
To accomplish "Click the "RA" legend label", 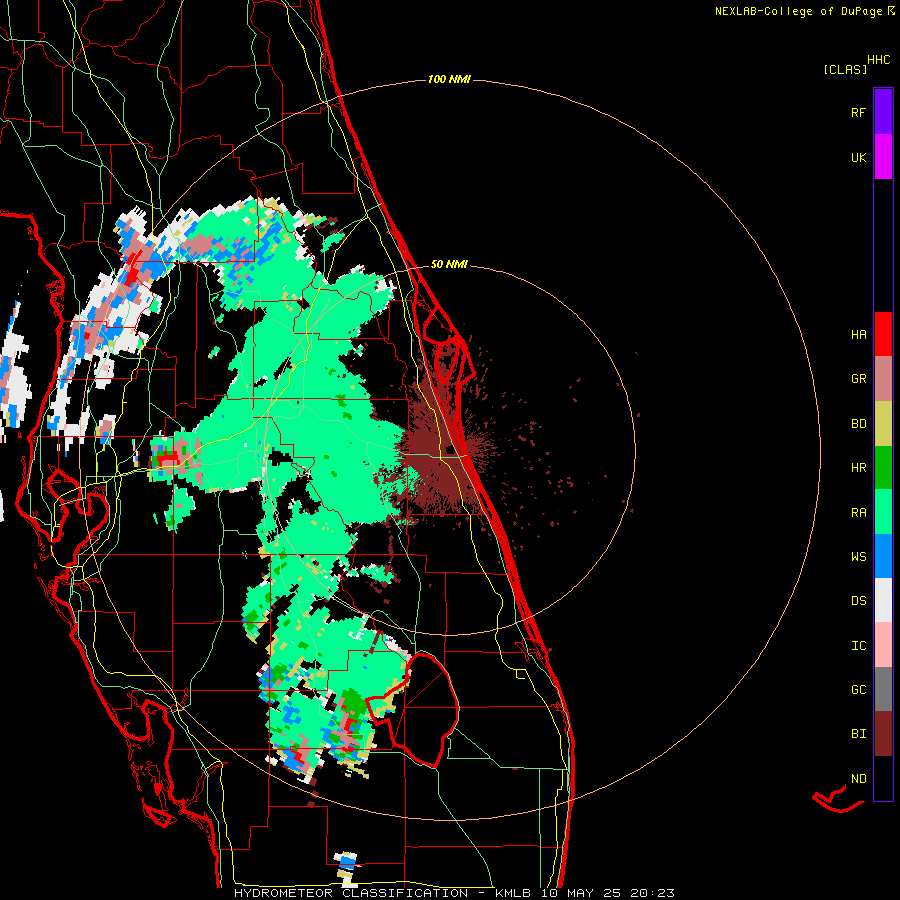I will (x=858, y=512).
